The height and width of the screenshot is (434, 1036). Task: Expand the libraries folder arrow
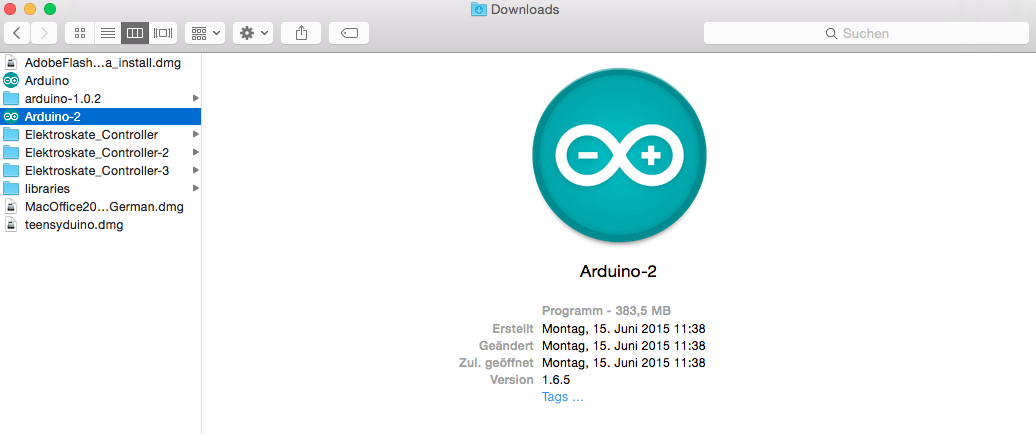[196, 188]
